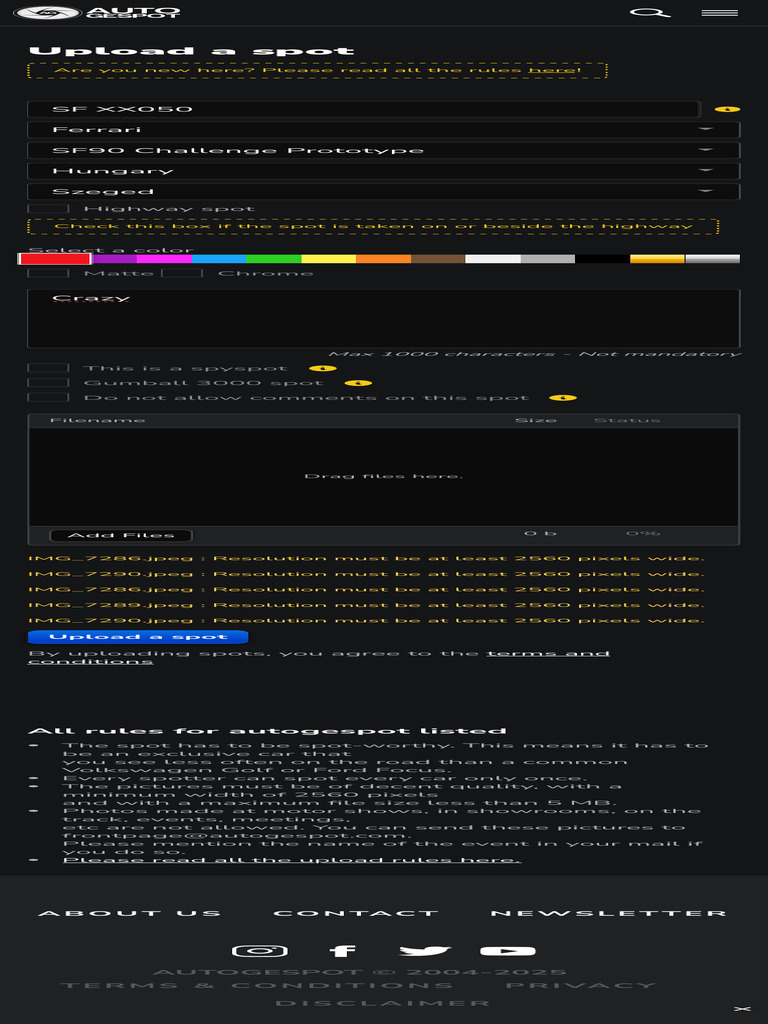Screen dimensions: 768x1024
Task: Close the bottom corner X icon
Action: coord(742,1009)
